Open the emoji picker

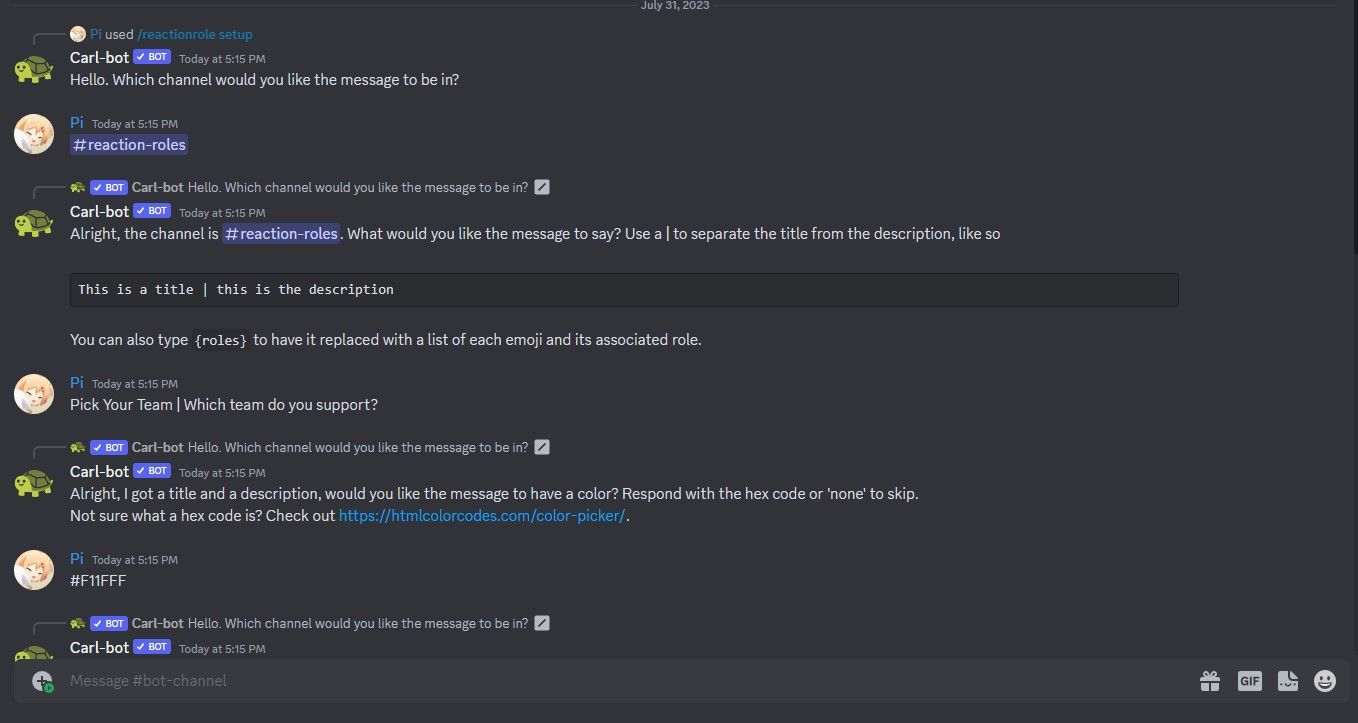(x=1324, y=681)
